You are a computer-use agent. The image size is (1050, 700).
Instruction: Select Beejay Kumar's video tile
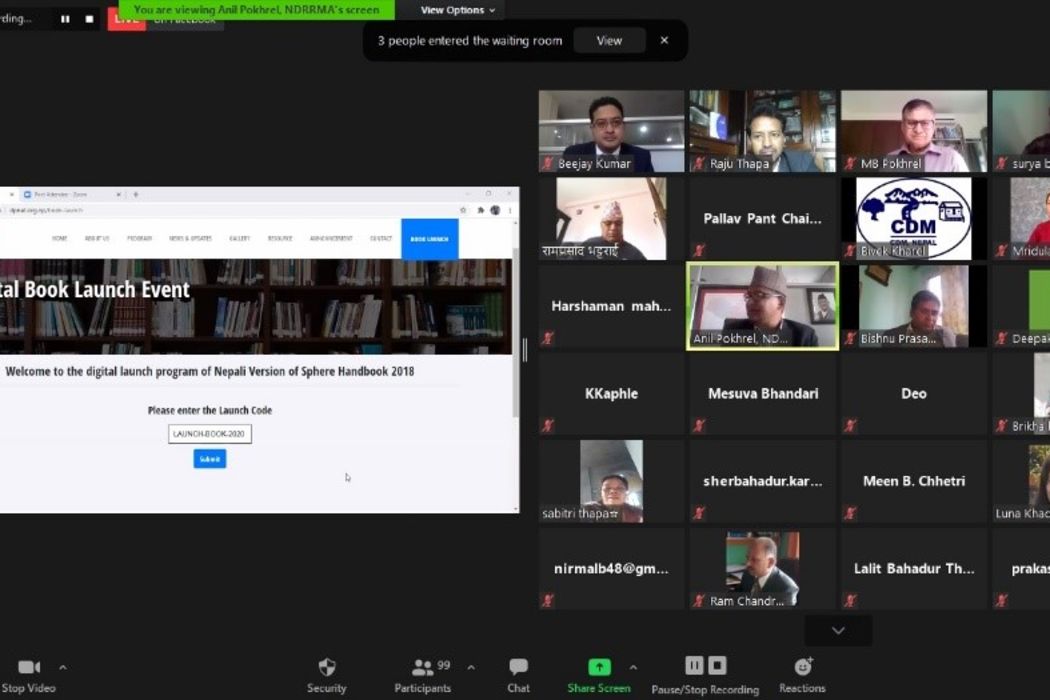pos(611,131)
